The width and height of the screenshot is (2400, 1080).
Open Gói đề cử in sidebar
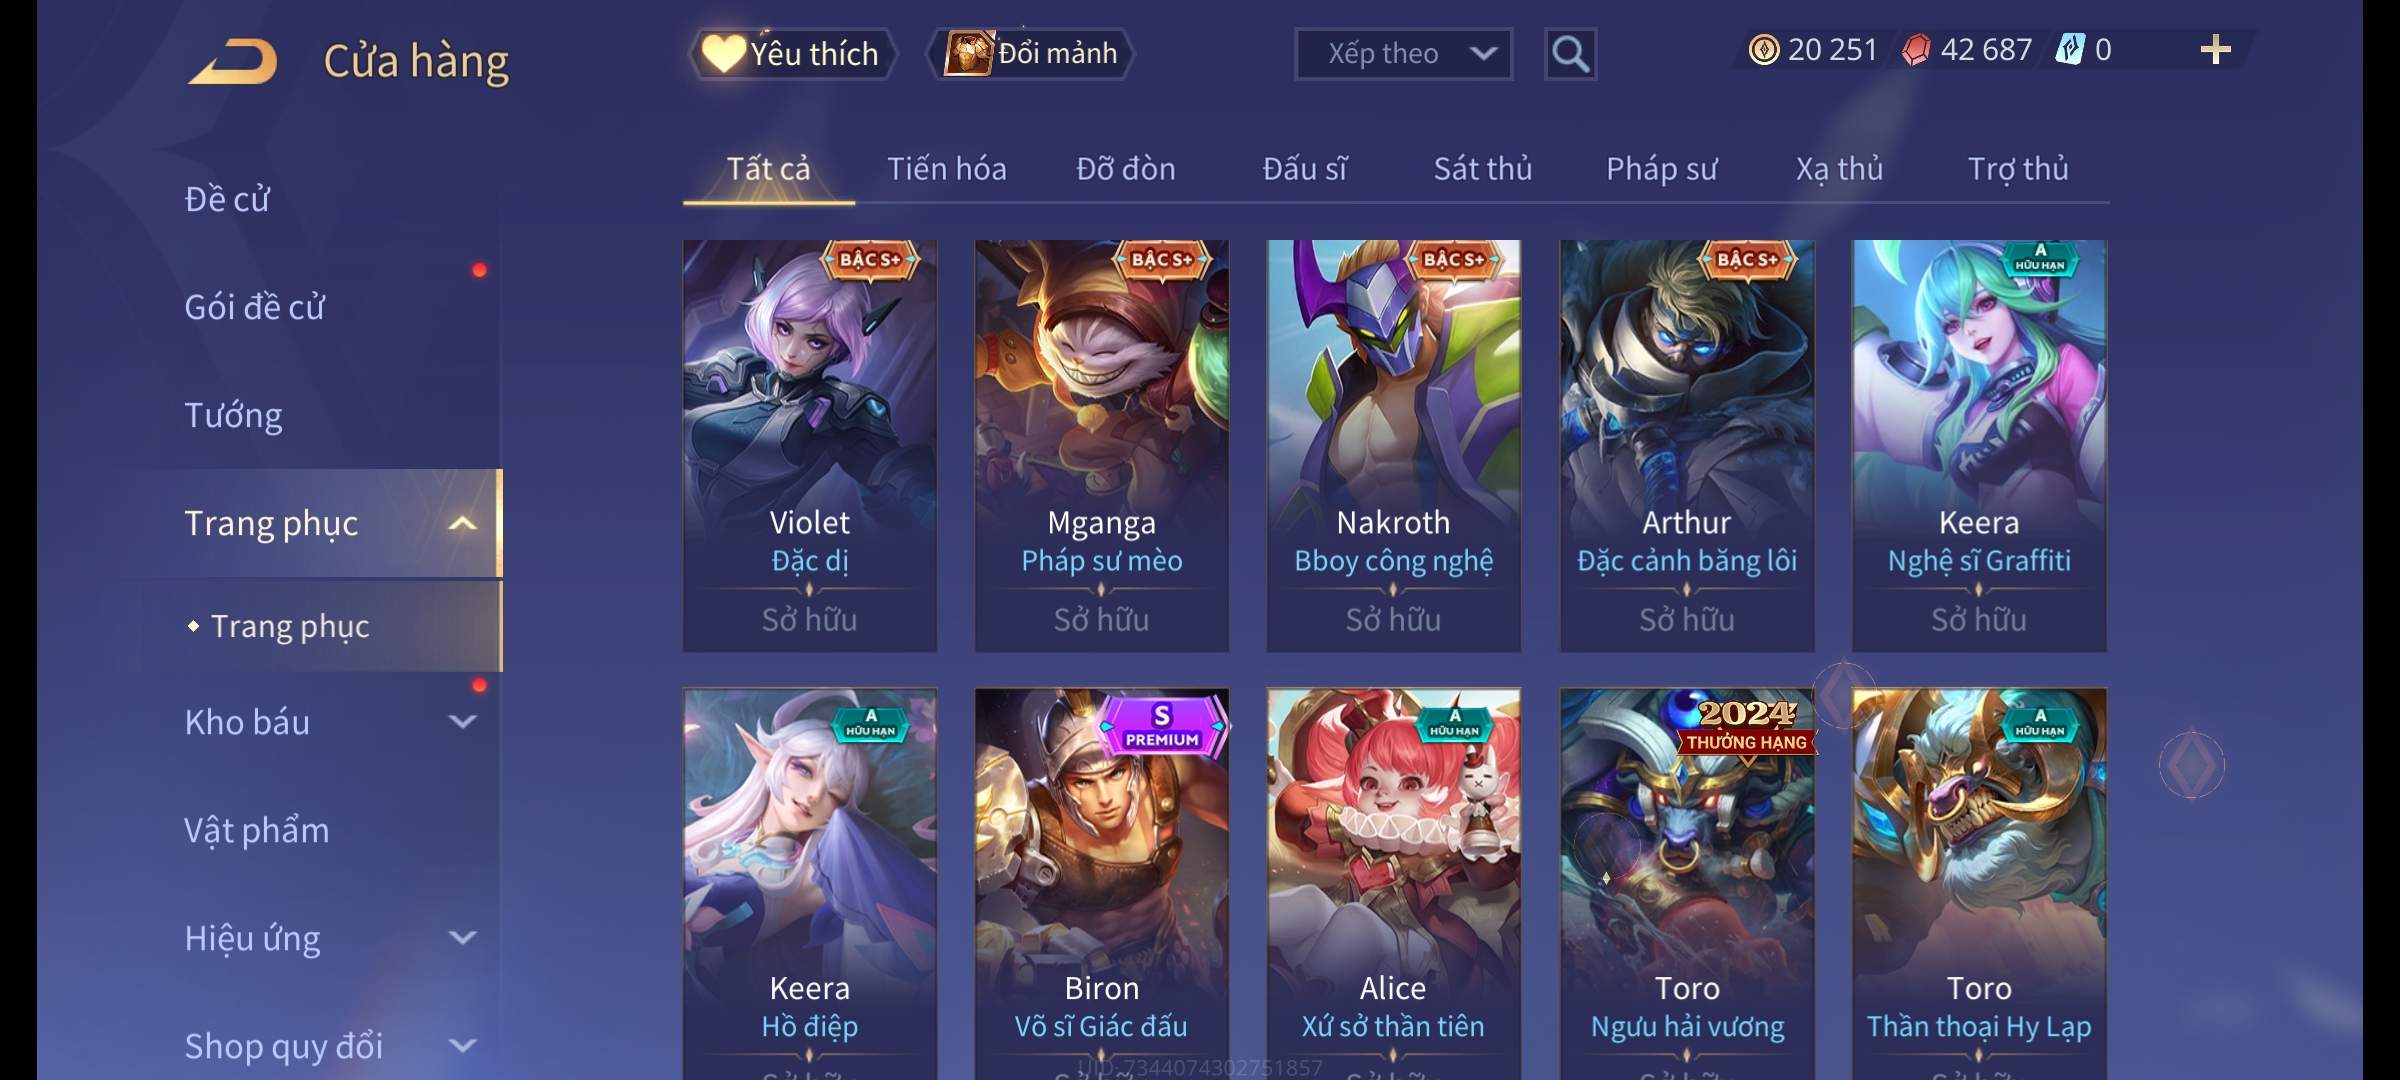coord(254,307)
